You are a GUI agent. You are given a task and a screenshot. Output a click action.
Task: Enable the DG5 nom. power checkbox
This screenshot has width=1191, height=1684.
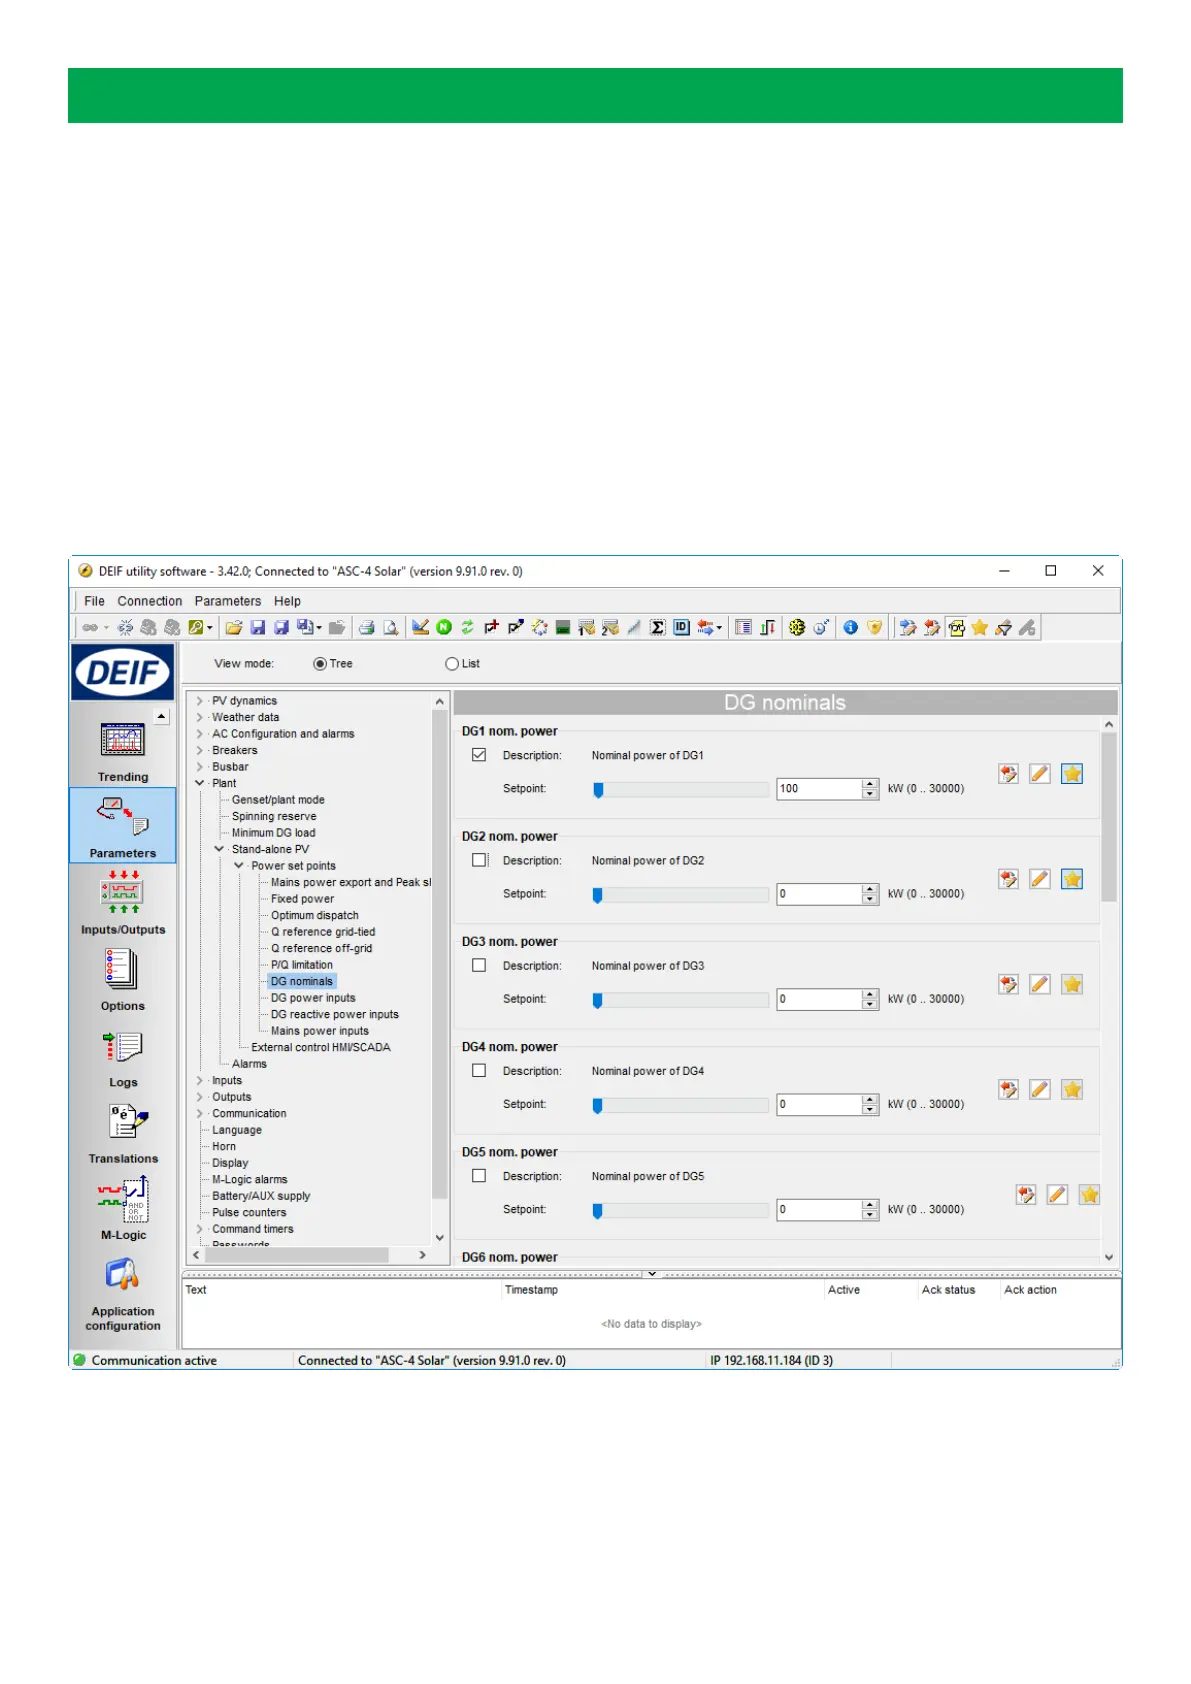[x=479, y=1175]
